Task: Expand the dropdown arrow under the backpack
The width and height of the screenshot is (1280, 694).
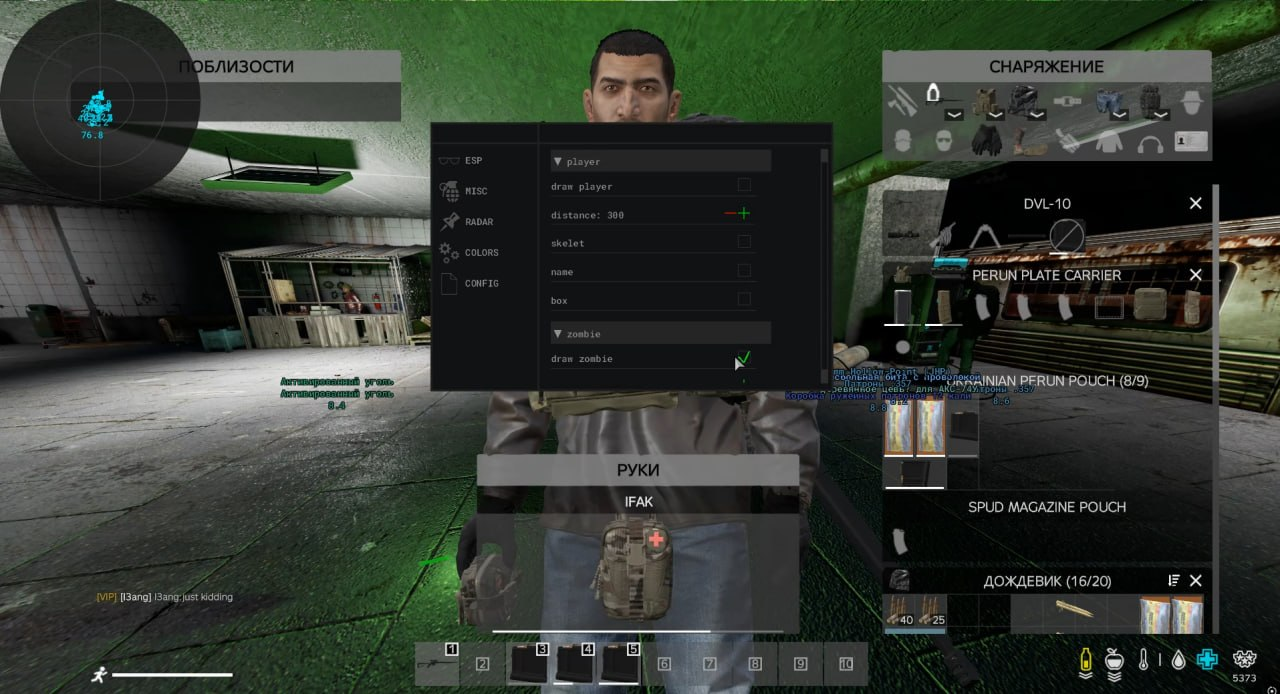Action: pyautogui.click(x=1162, y=115)
